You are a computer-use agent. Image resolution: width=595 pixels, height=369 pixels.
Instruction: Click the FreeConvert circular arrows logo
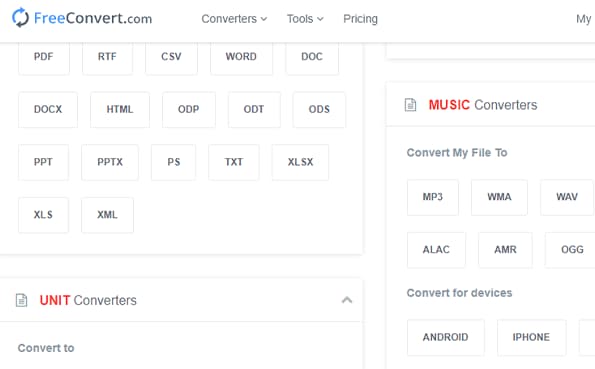[20, 18]
